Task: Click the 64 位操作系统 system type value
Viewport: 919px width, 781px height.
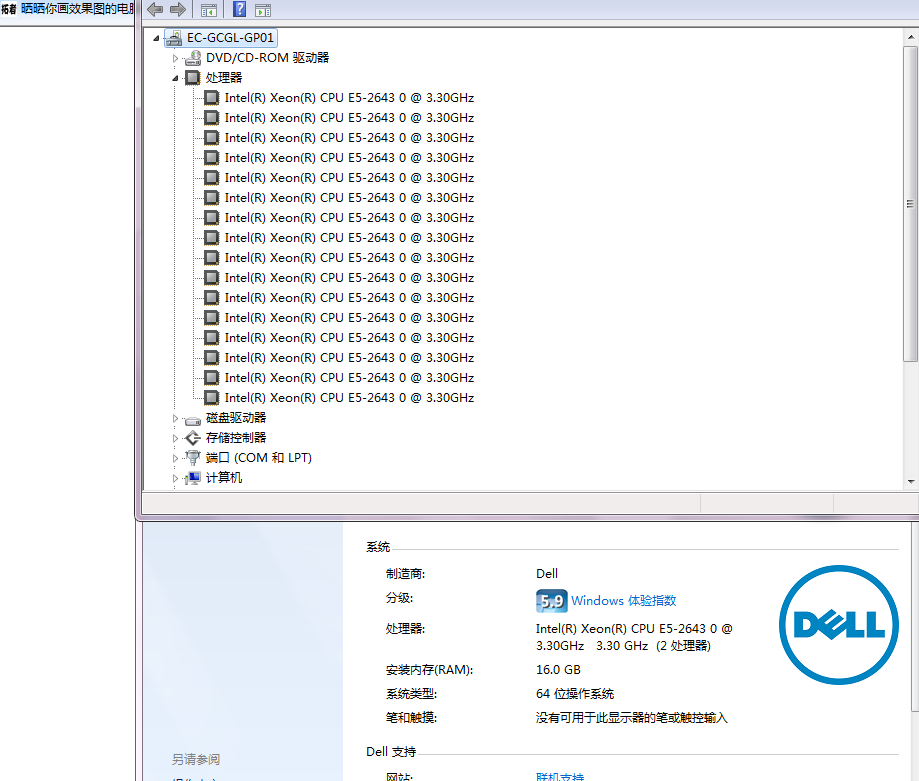Action: click(x=574, y=694)
